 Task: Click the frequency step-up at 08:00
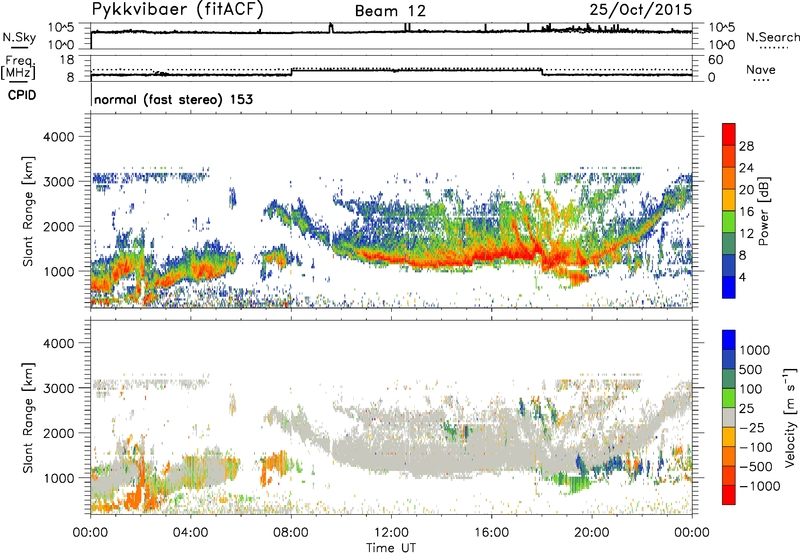(291, 72)
